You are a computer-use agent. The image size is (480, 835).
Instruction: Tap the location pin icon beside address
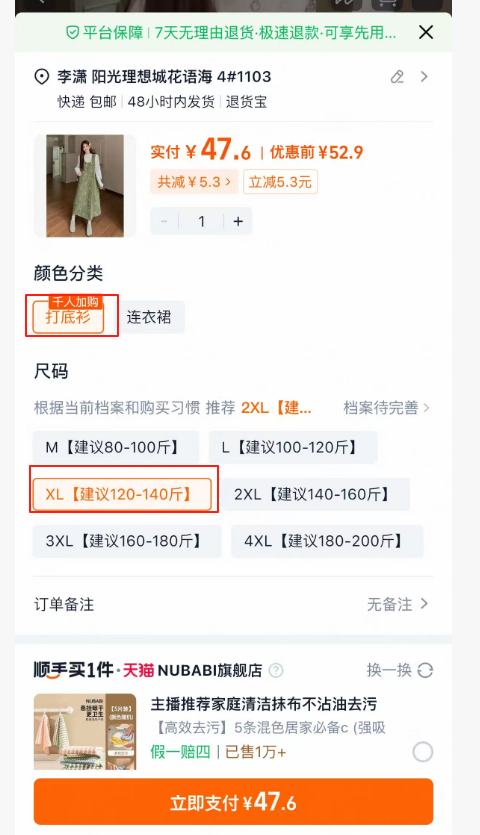42,77
